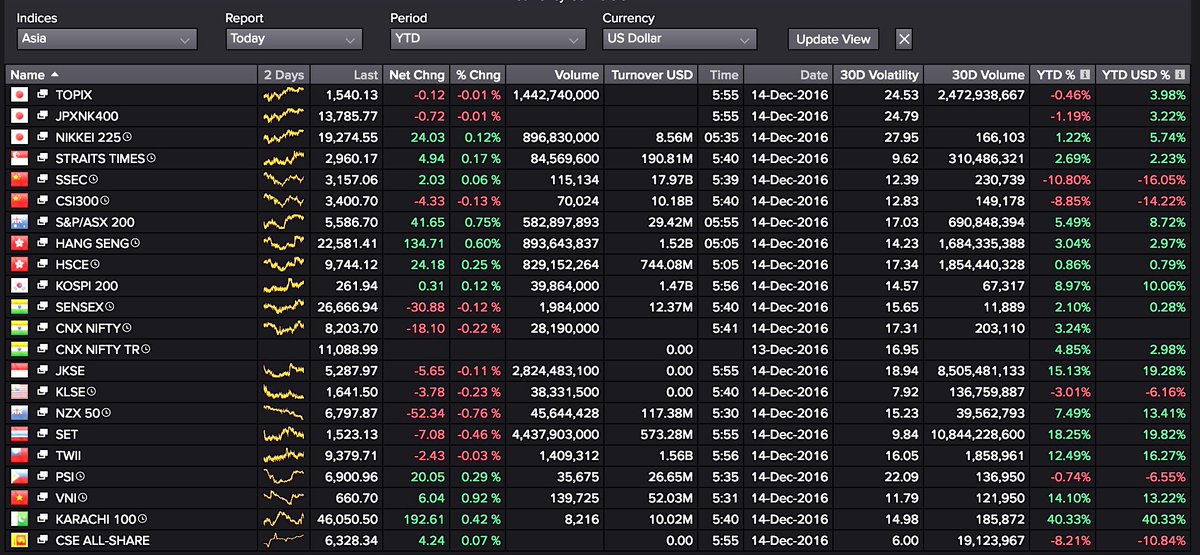Screen dimensions: 1200x555
Task: Click the Taiwan flag in the TWII row
Action: coord(17,455)
